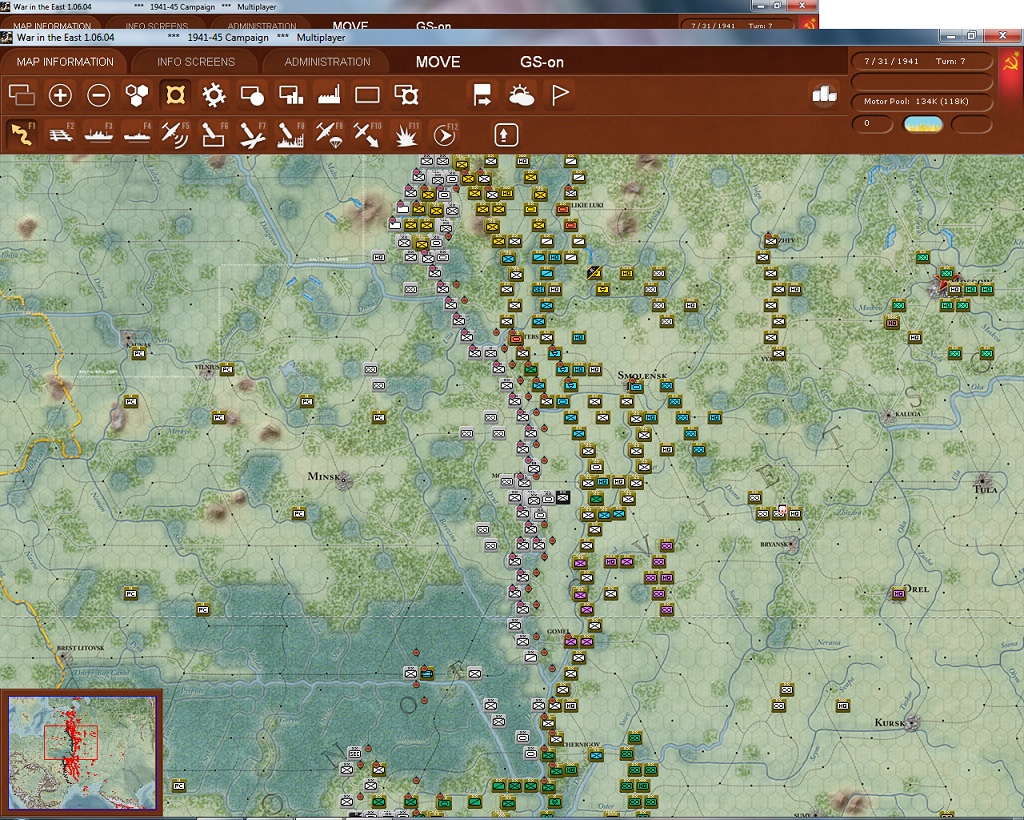The image size is (1024, 820).
Task: Toggle the highlighted yellow unit-frame icon
Action: point(175,95)
